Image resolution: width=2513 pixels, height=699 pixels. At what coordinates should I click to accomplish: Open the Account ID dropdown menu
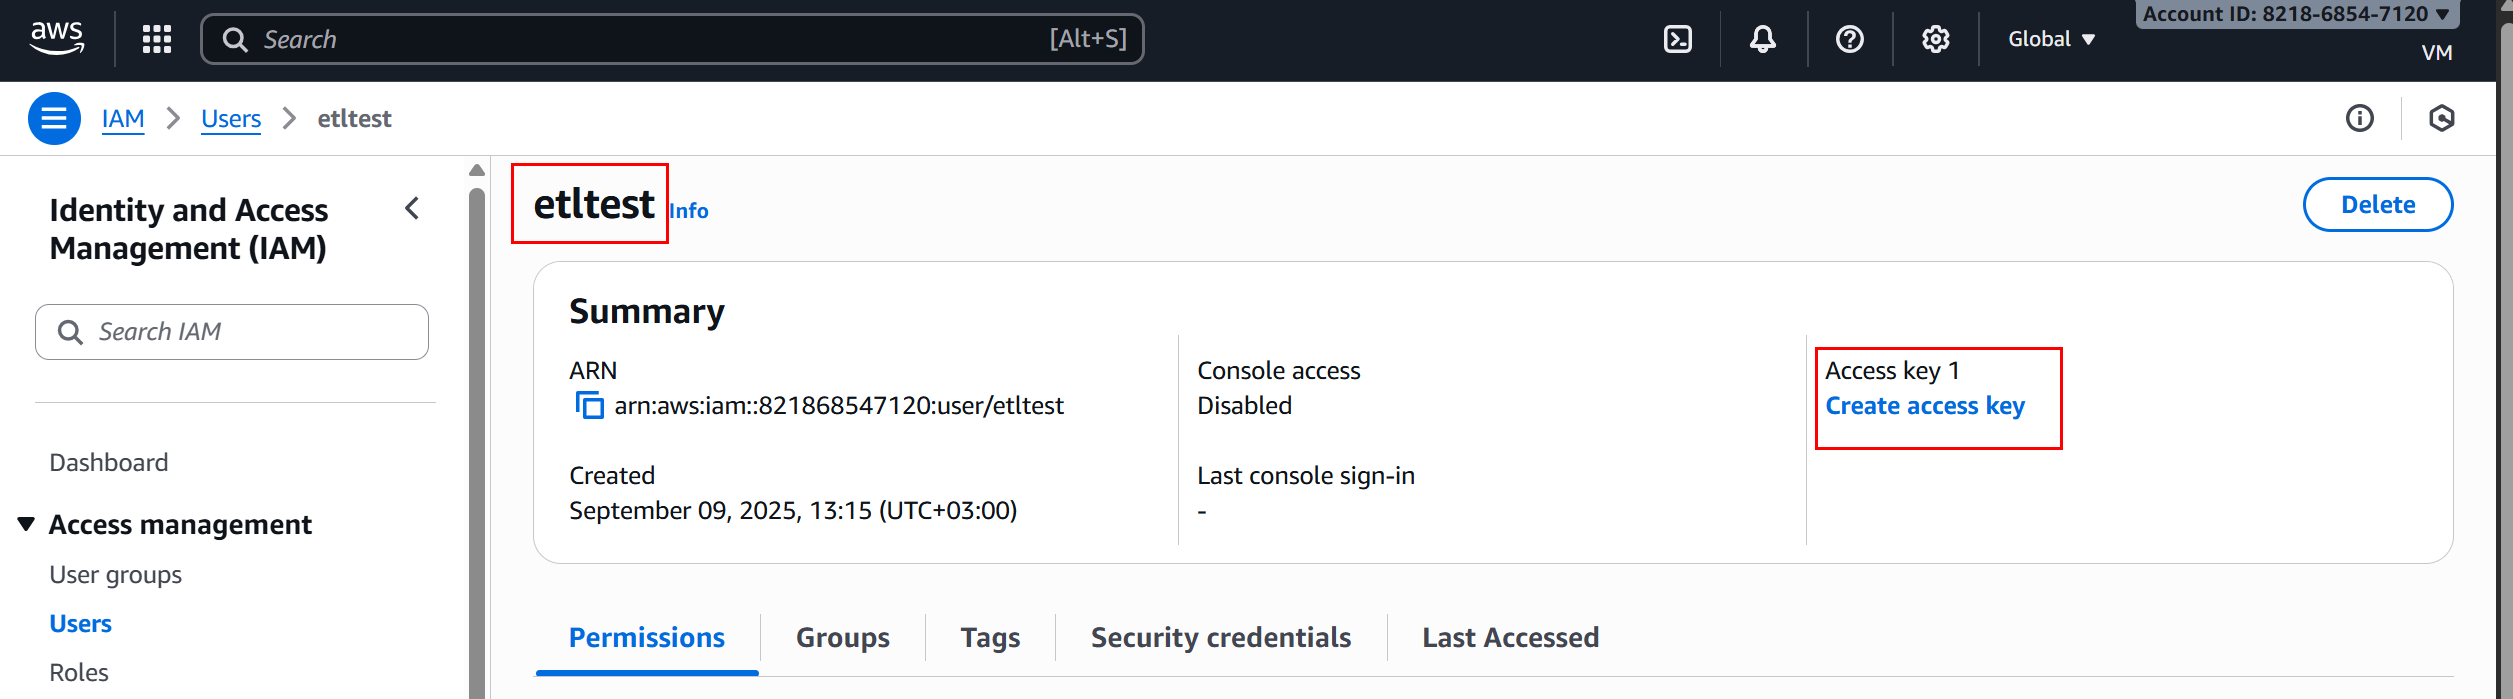2295,14
